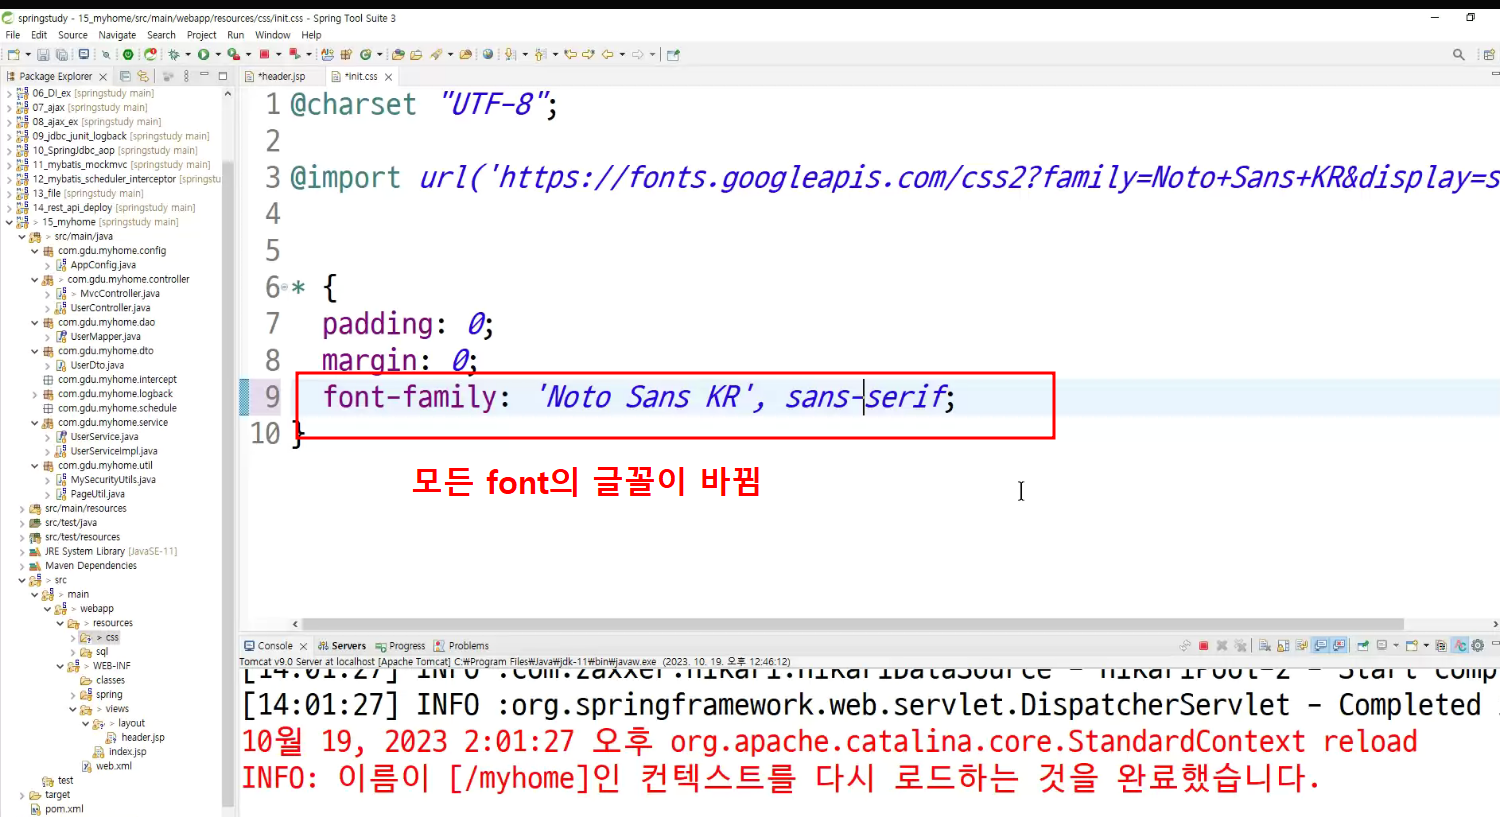
Task: Click the Save All toolbar icon
Action: [61, 54]
